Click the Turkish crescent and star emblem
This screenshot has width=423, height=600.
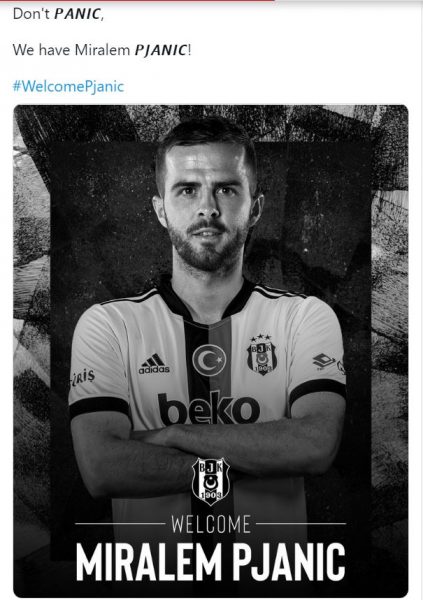[x=209, y=360]
